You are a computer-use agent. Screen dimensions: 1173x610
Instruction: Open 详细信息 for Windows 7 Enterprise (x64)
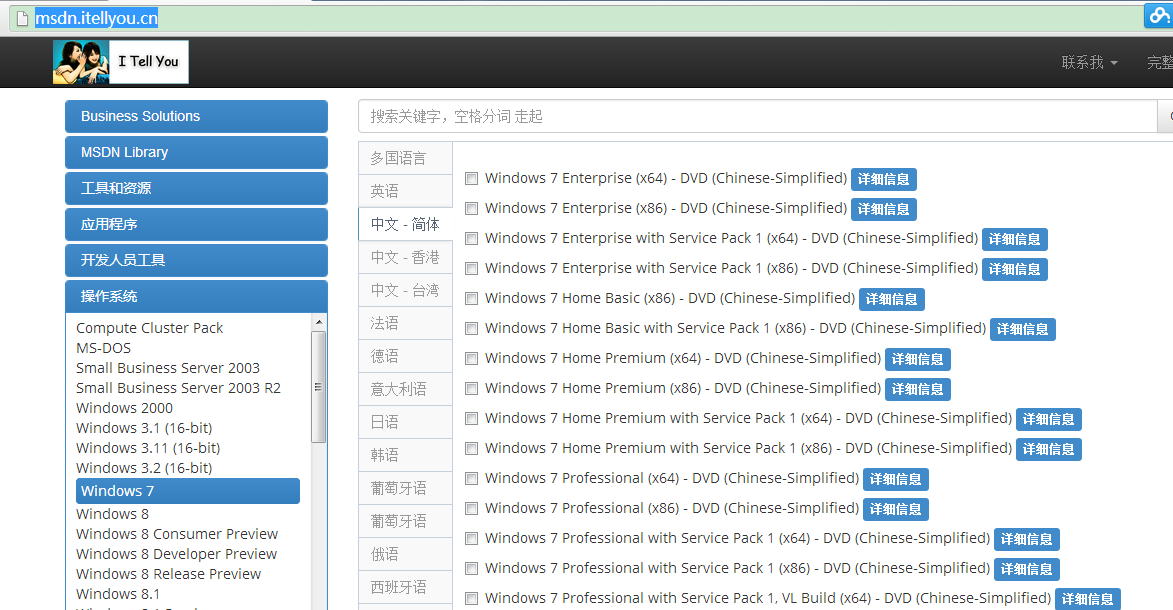tap(883, 179)
